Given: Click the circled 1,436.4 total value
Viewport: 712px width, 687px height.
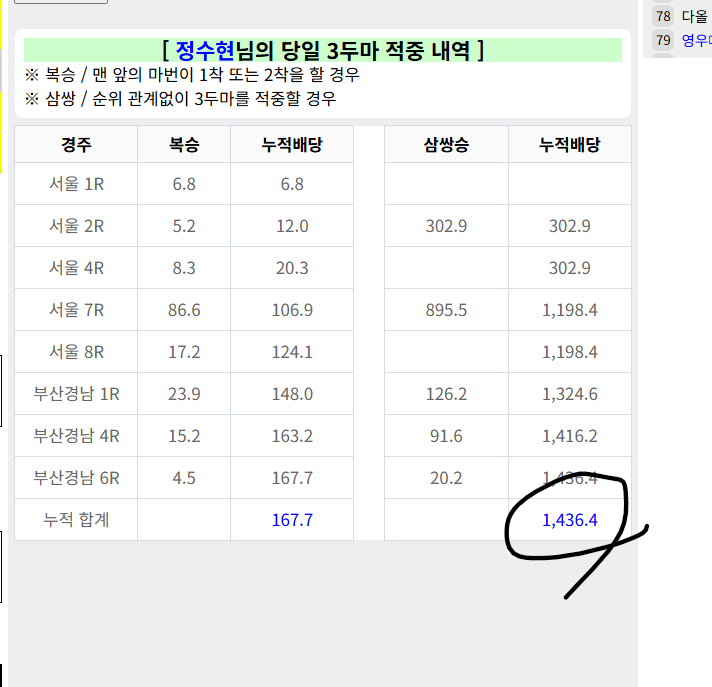Looking at the screenshot, I should (569, 520).
